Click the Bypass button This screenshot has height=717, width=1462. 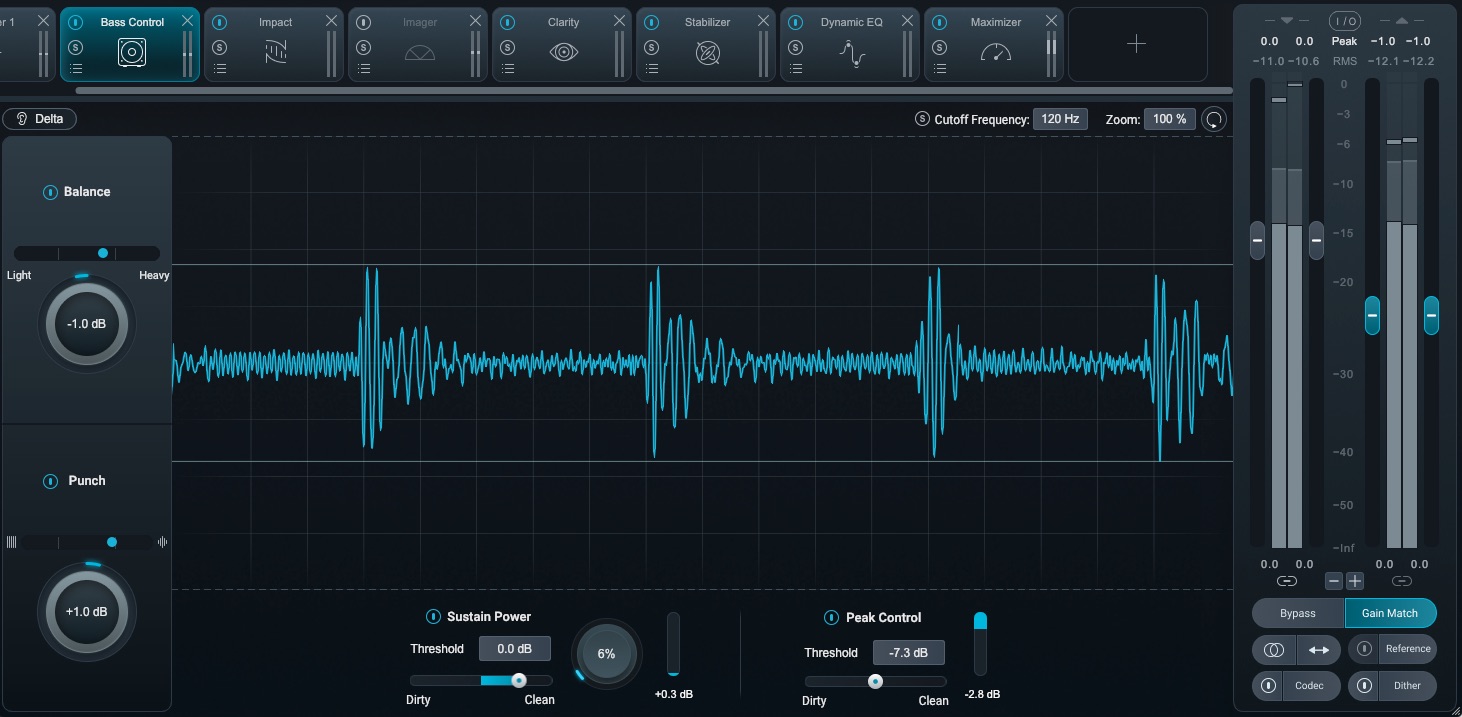[x=1297, y=613]
